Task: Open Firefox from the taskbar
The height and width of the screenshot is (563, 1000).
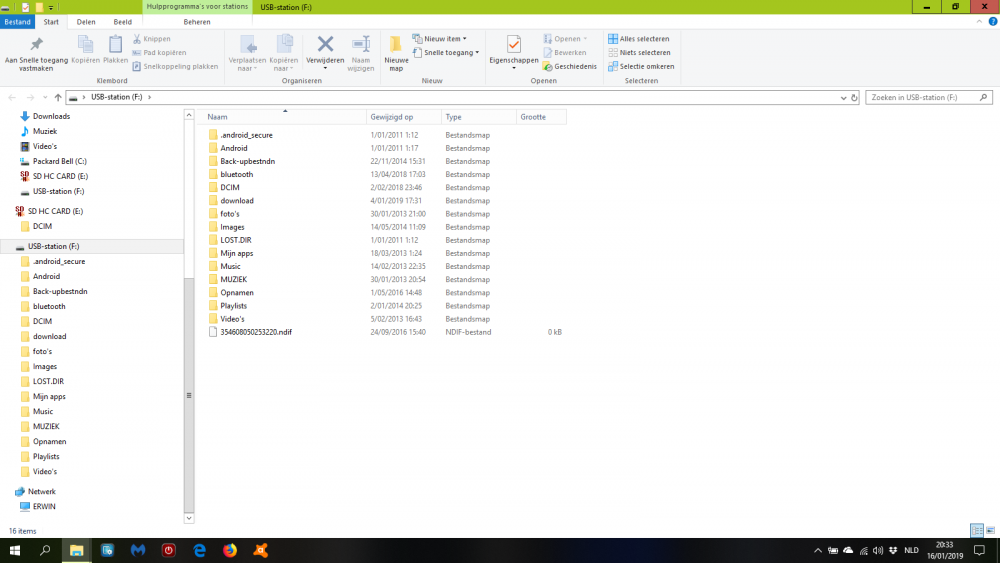Action: pyautogui.click(x=229, y=550)
